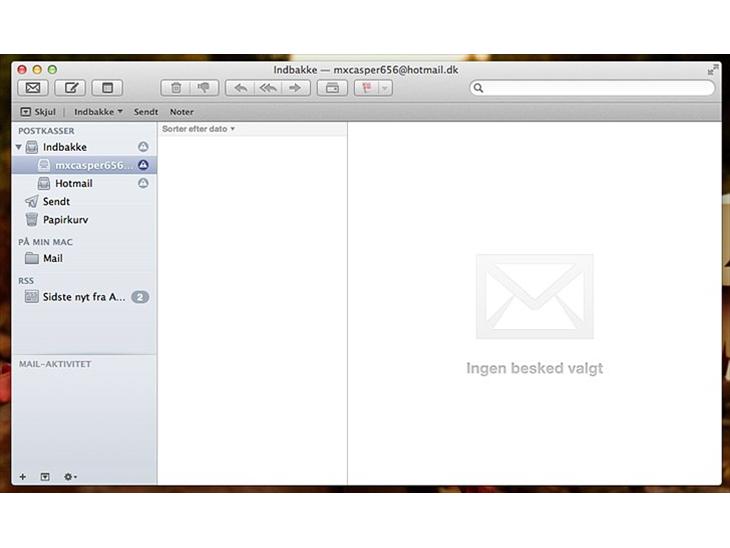Click the Forward arrow button

(x=294, y=88)
